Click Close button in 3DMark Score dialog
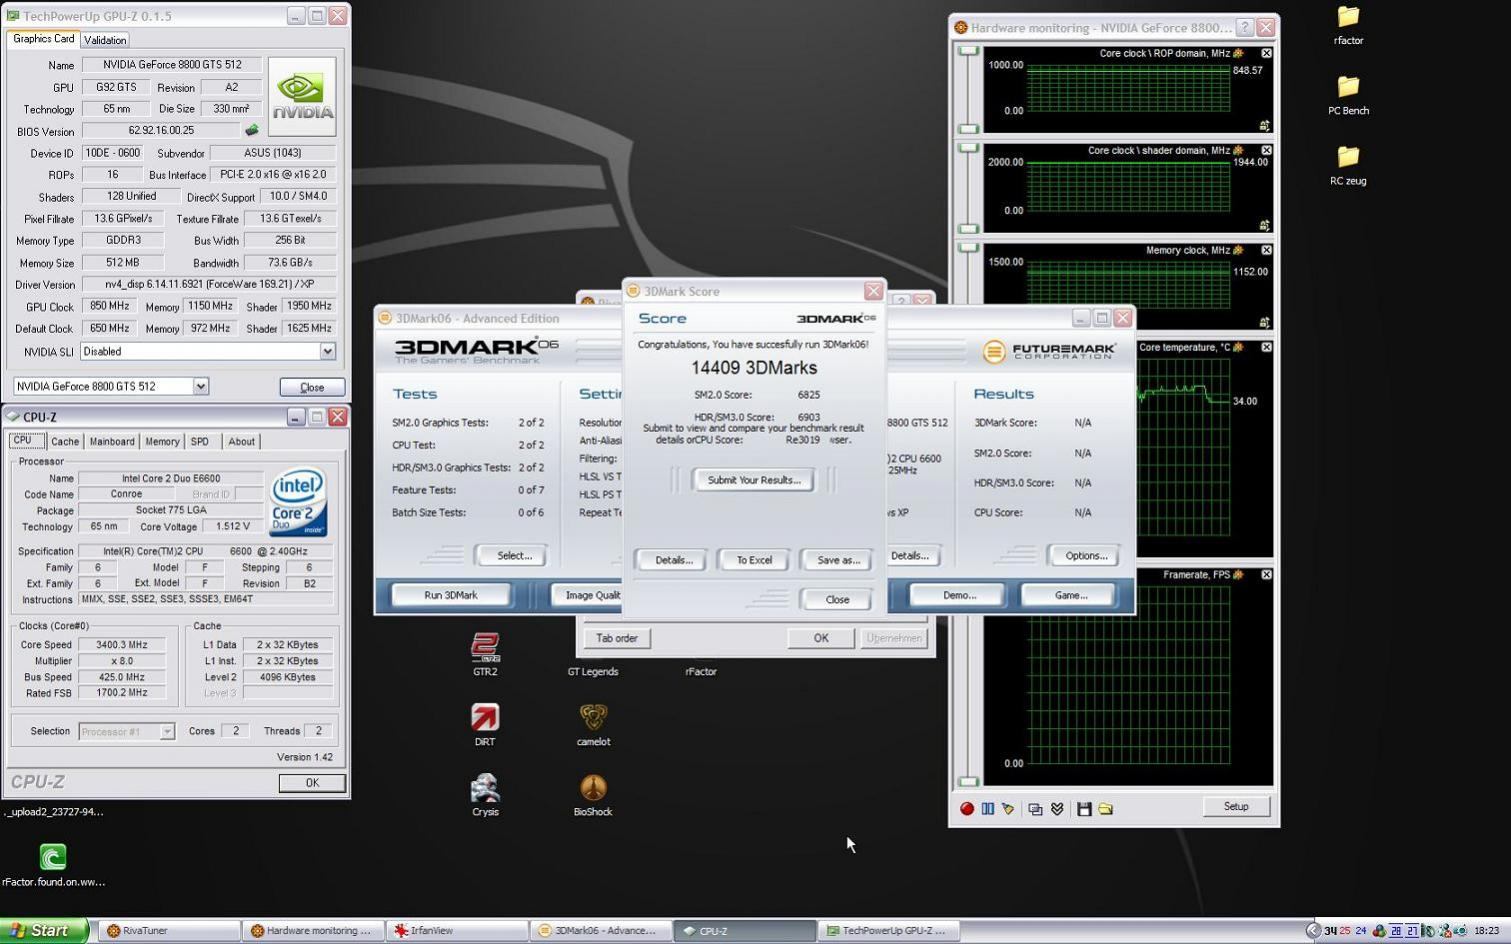1511x944 pixels. click(837, 599)
